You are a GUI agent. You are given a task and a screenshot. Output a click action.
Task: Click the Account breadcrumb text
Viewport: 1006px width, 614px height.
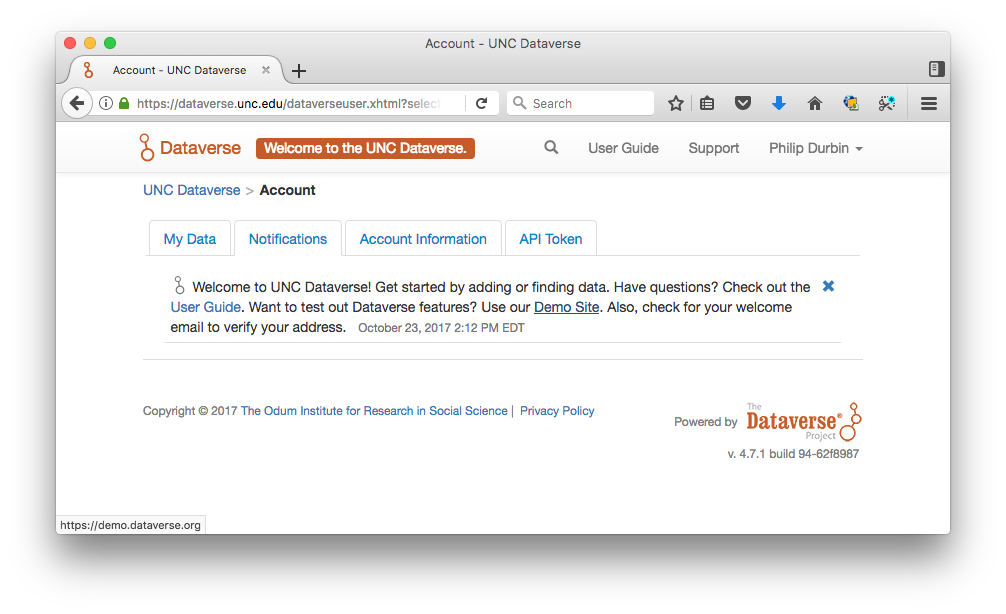(287, 190)
